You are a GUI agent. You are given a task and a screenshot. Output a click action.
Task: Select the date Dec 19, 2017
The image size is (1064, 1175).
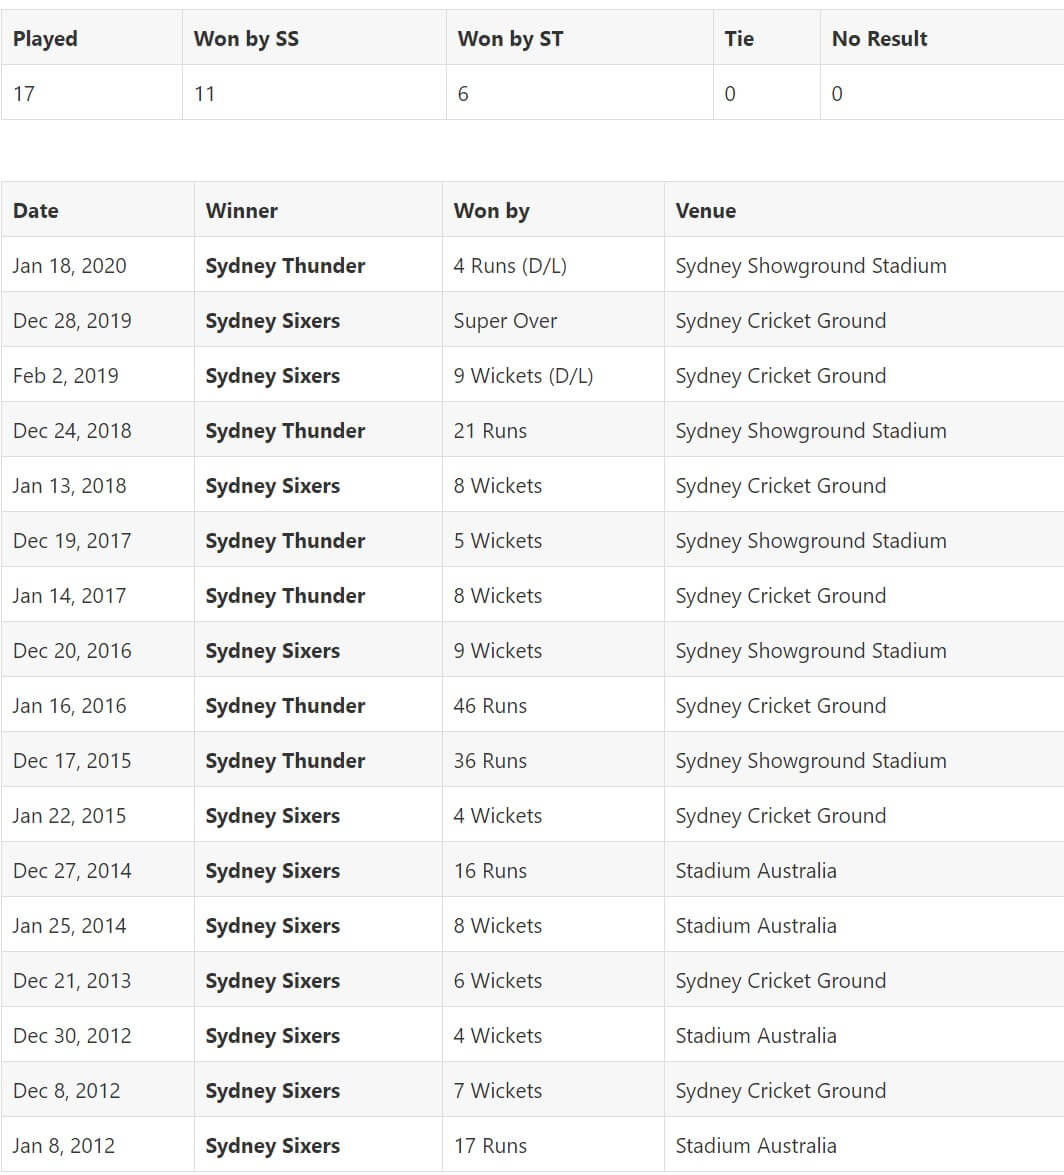pos(72,541)
